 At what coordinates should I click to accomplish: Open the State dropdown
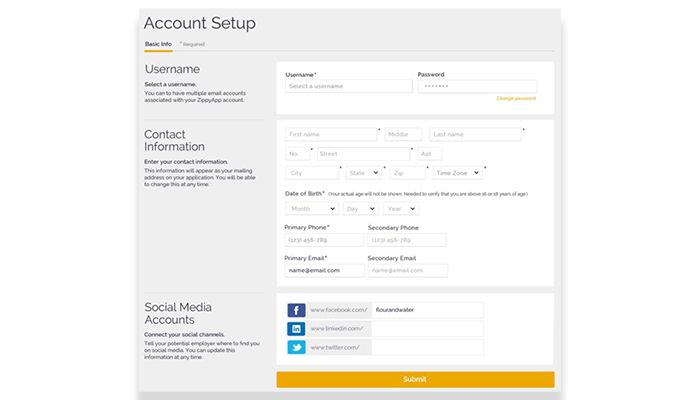pyautogui.click(x=363, y=173)
